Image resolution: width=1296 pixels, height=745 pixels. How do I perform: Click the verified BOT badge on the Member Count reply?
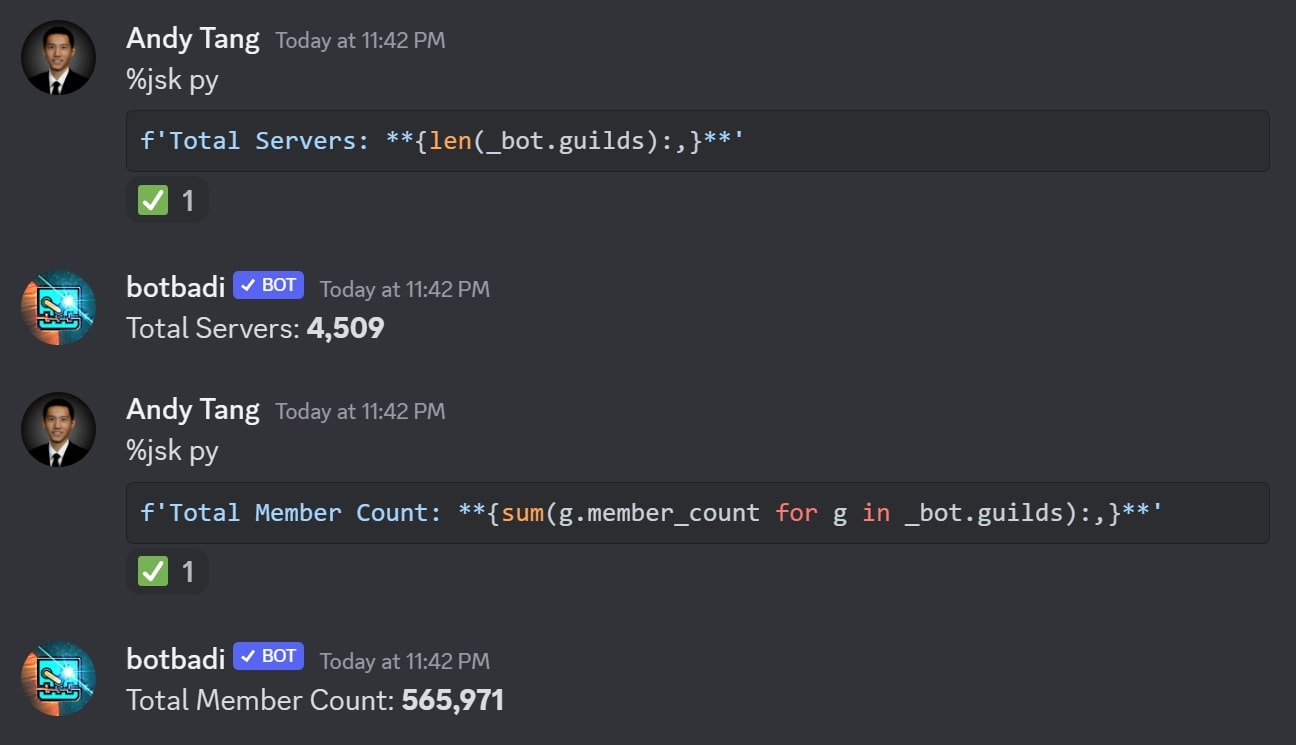(x=268, y=657)
